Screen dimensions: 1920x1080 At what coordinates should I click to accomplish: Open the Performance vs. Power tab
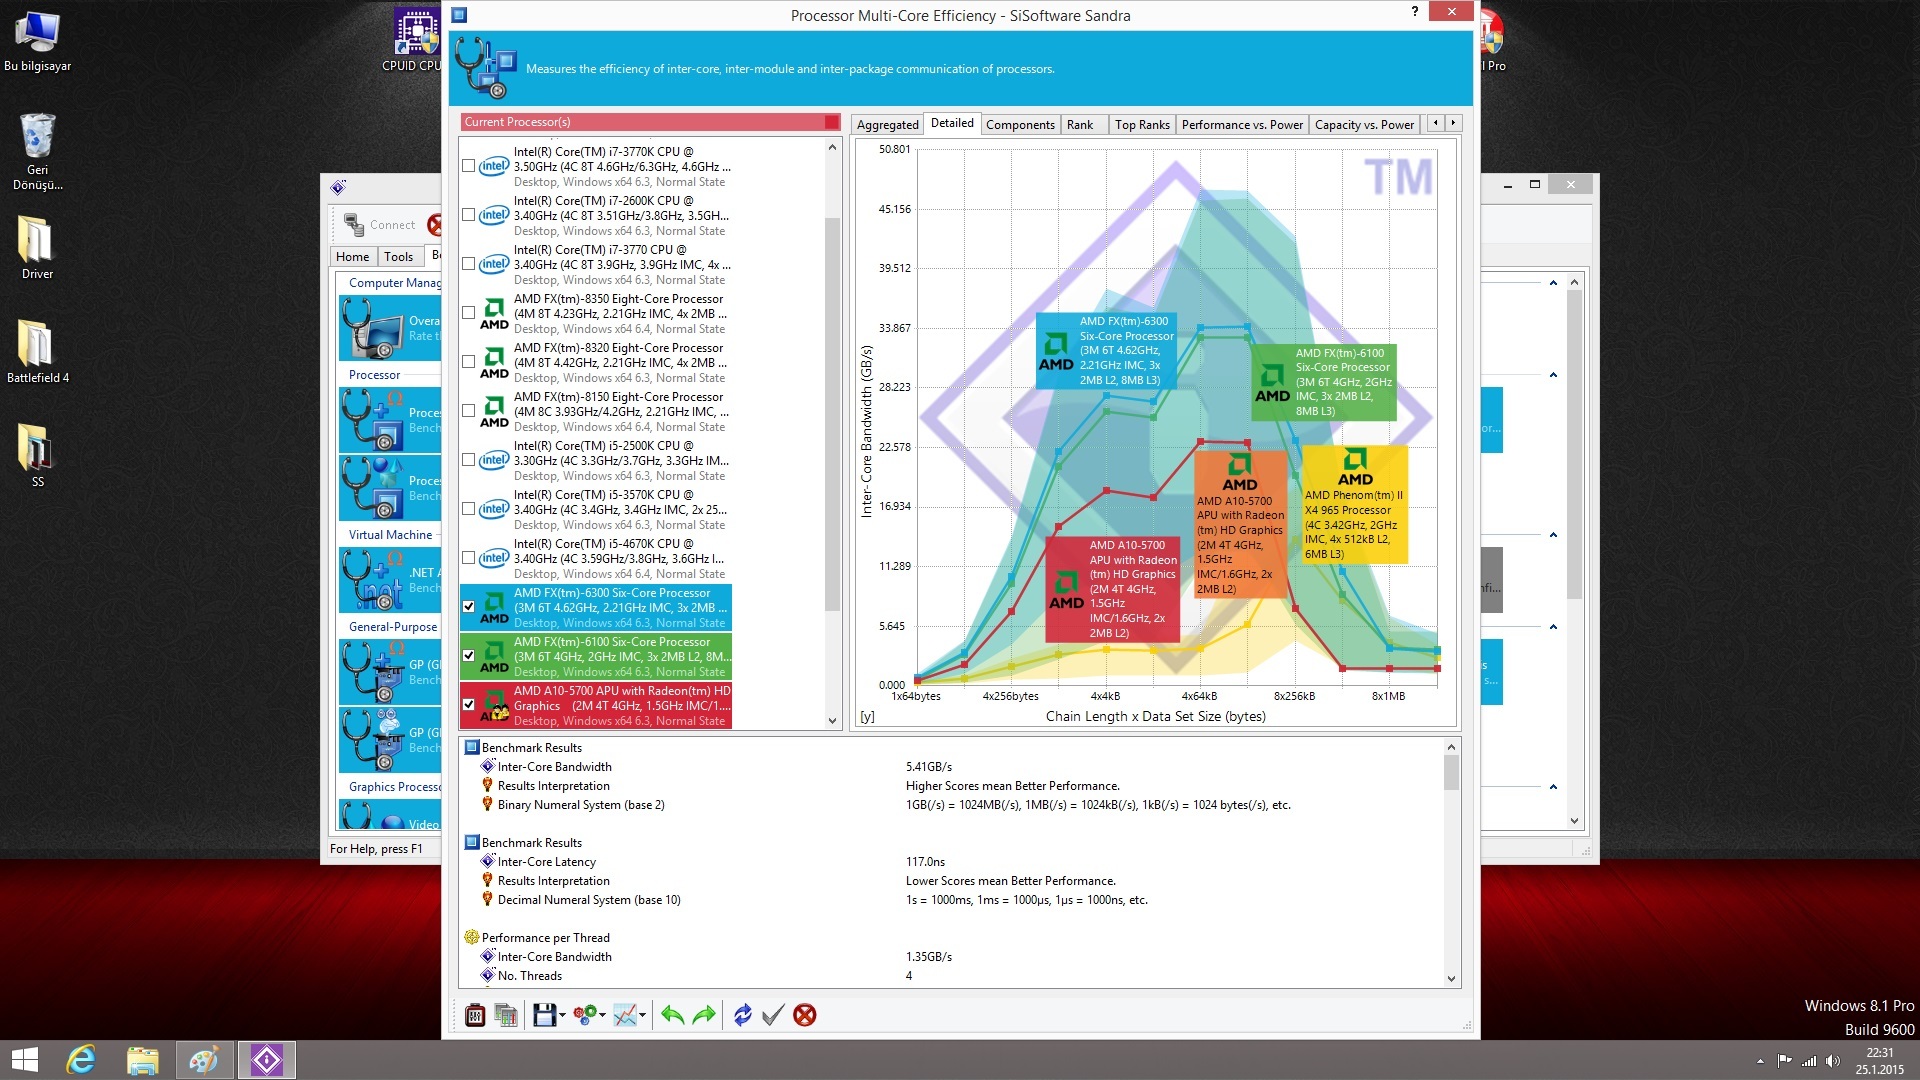1242,125
